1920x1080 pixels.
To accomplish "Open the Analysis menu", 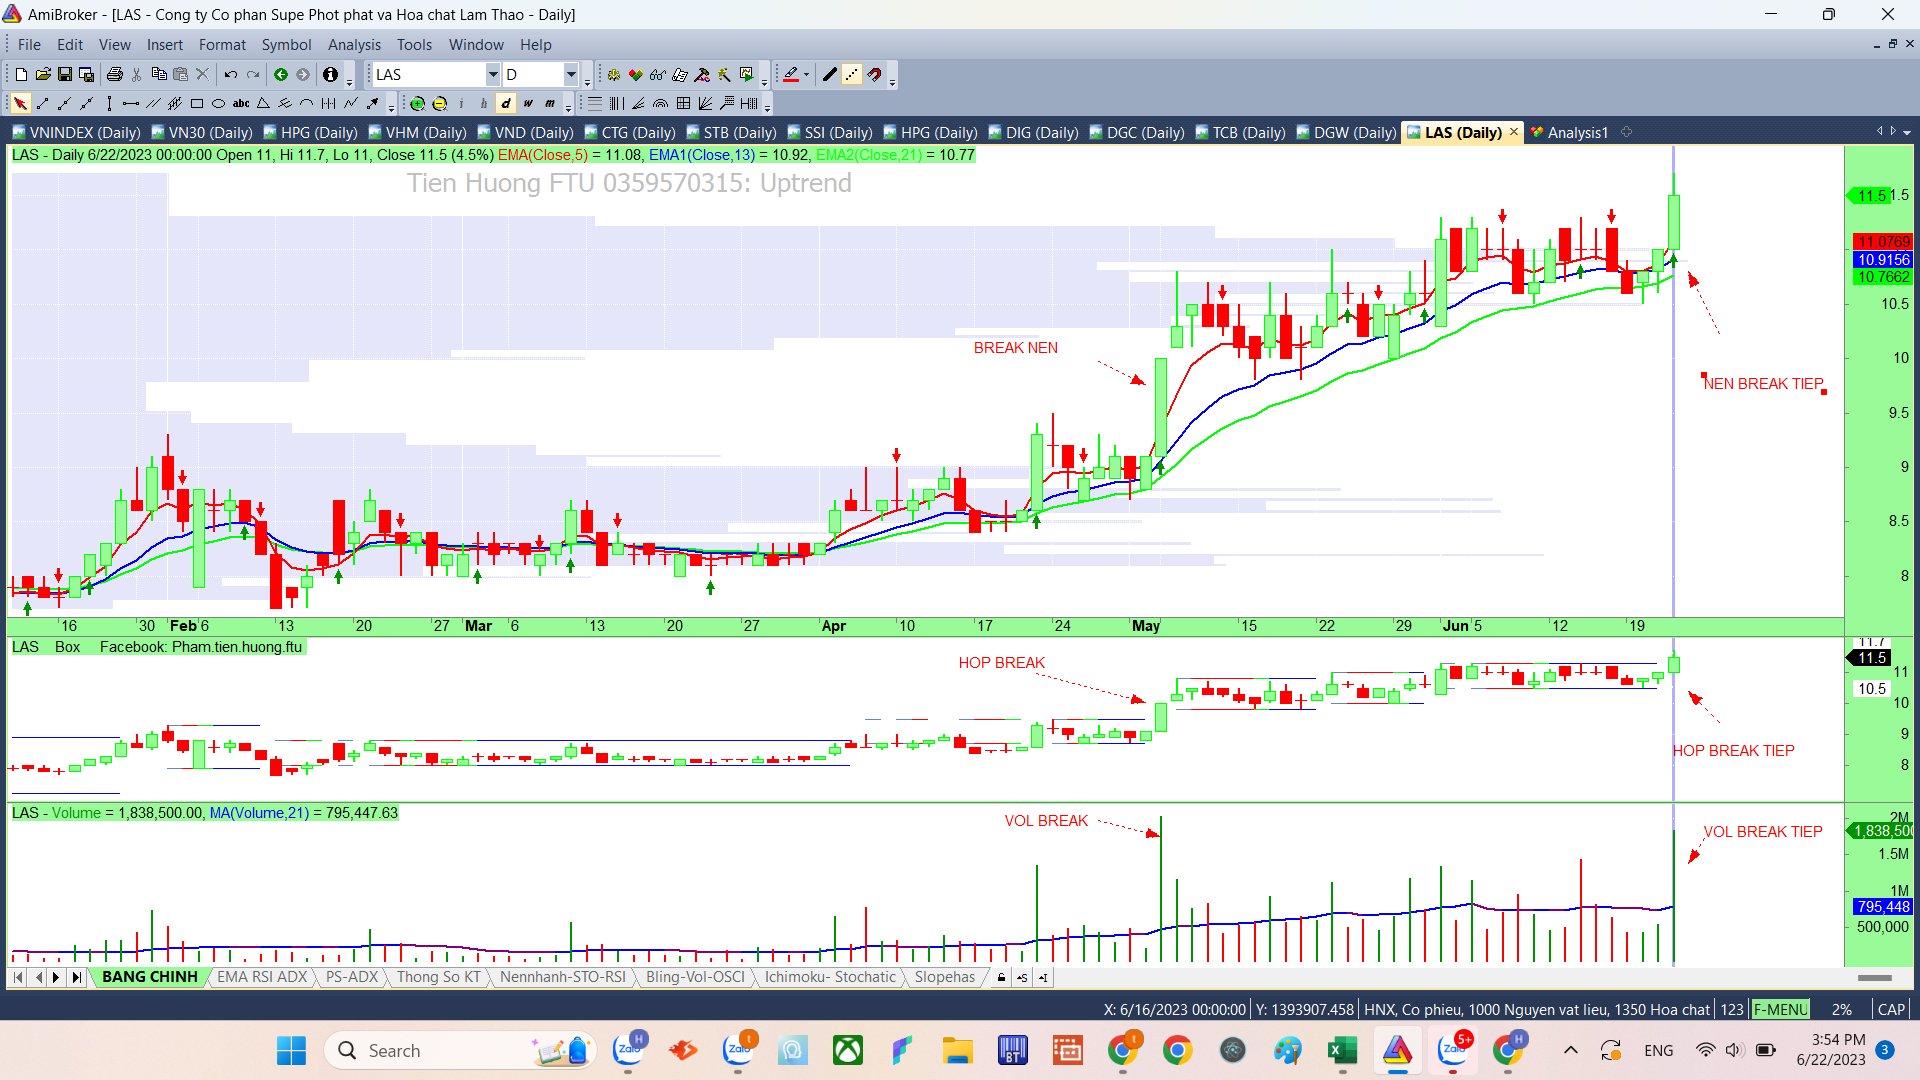I will click(354, 45).
